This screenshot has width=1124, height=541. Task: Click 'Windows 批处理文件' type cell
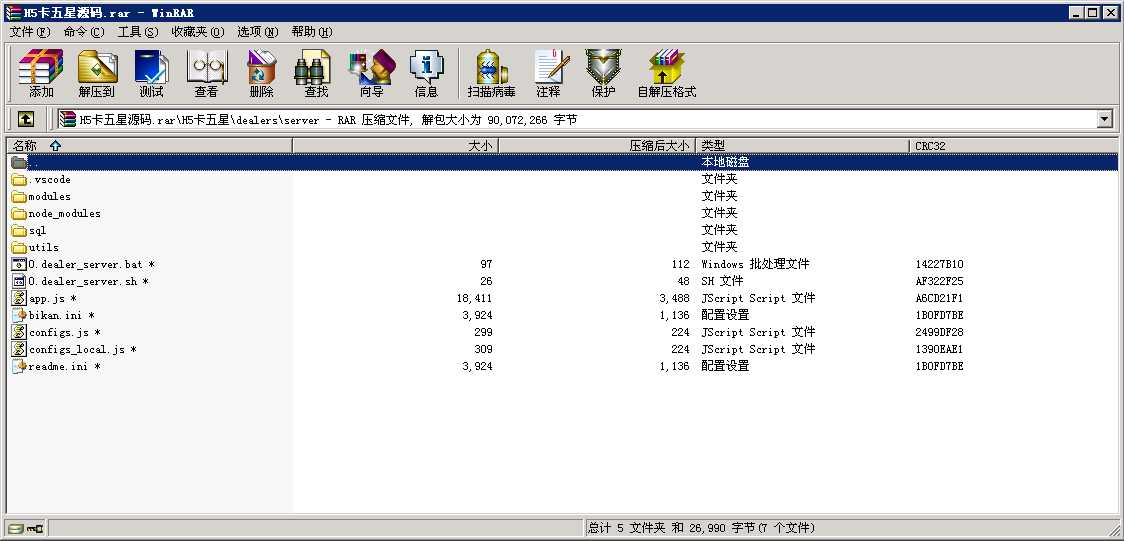[755, 264]
